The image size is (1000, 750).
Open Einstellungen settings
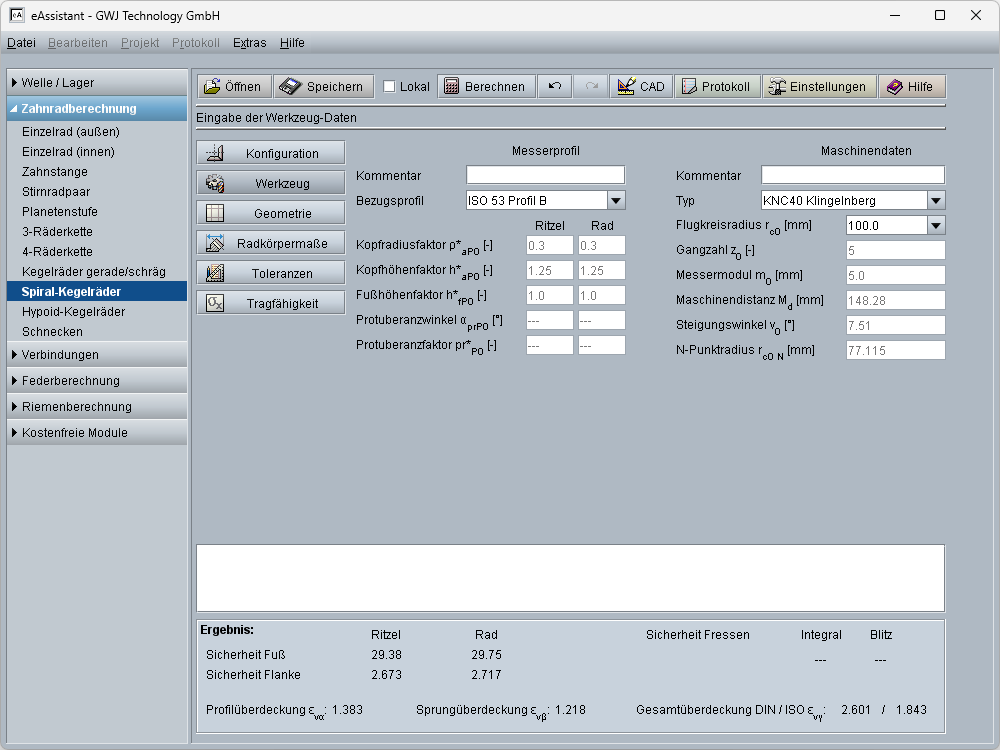(x=819, y=87)
